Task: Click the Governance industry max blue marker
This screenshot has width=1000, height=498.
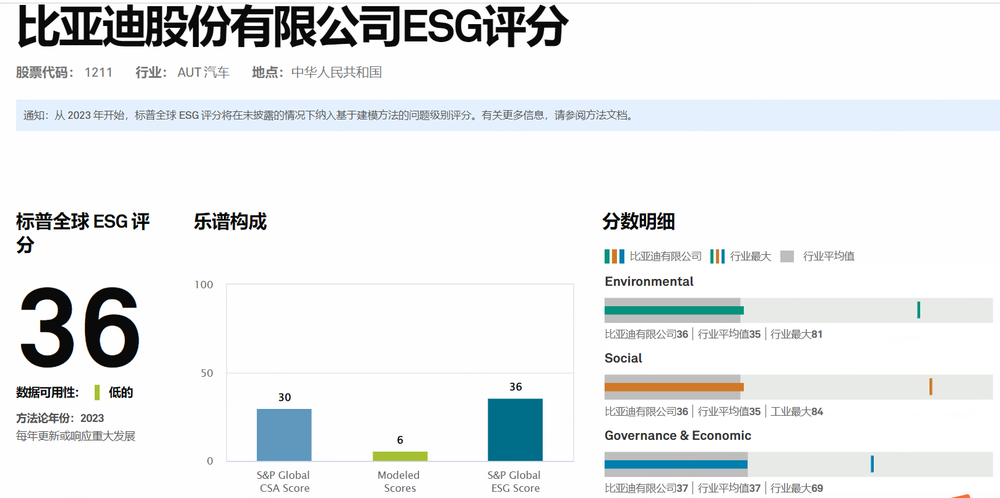Action: pyautogui.click(x=872, y=464)
